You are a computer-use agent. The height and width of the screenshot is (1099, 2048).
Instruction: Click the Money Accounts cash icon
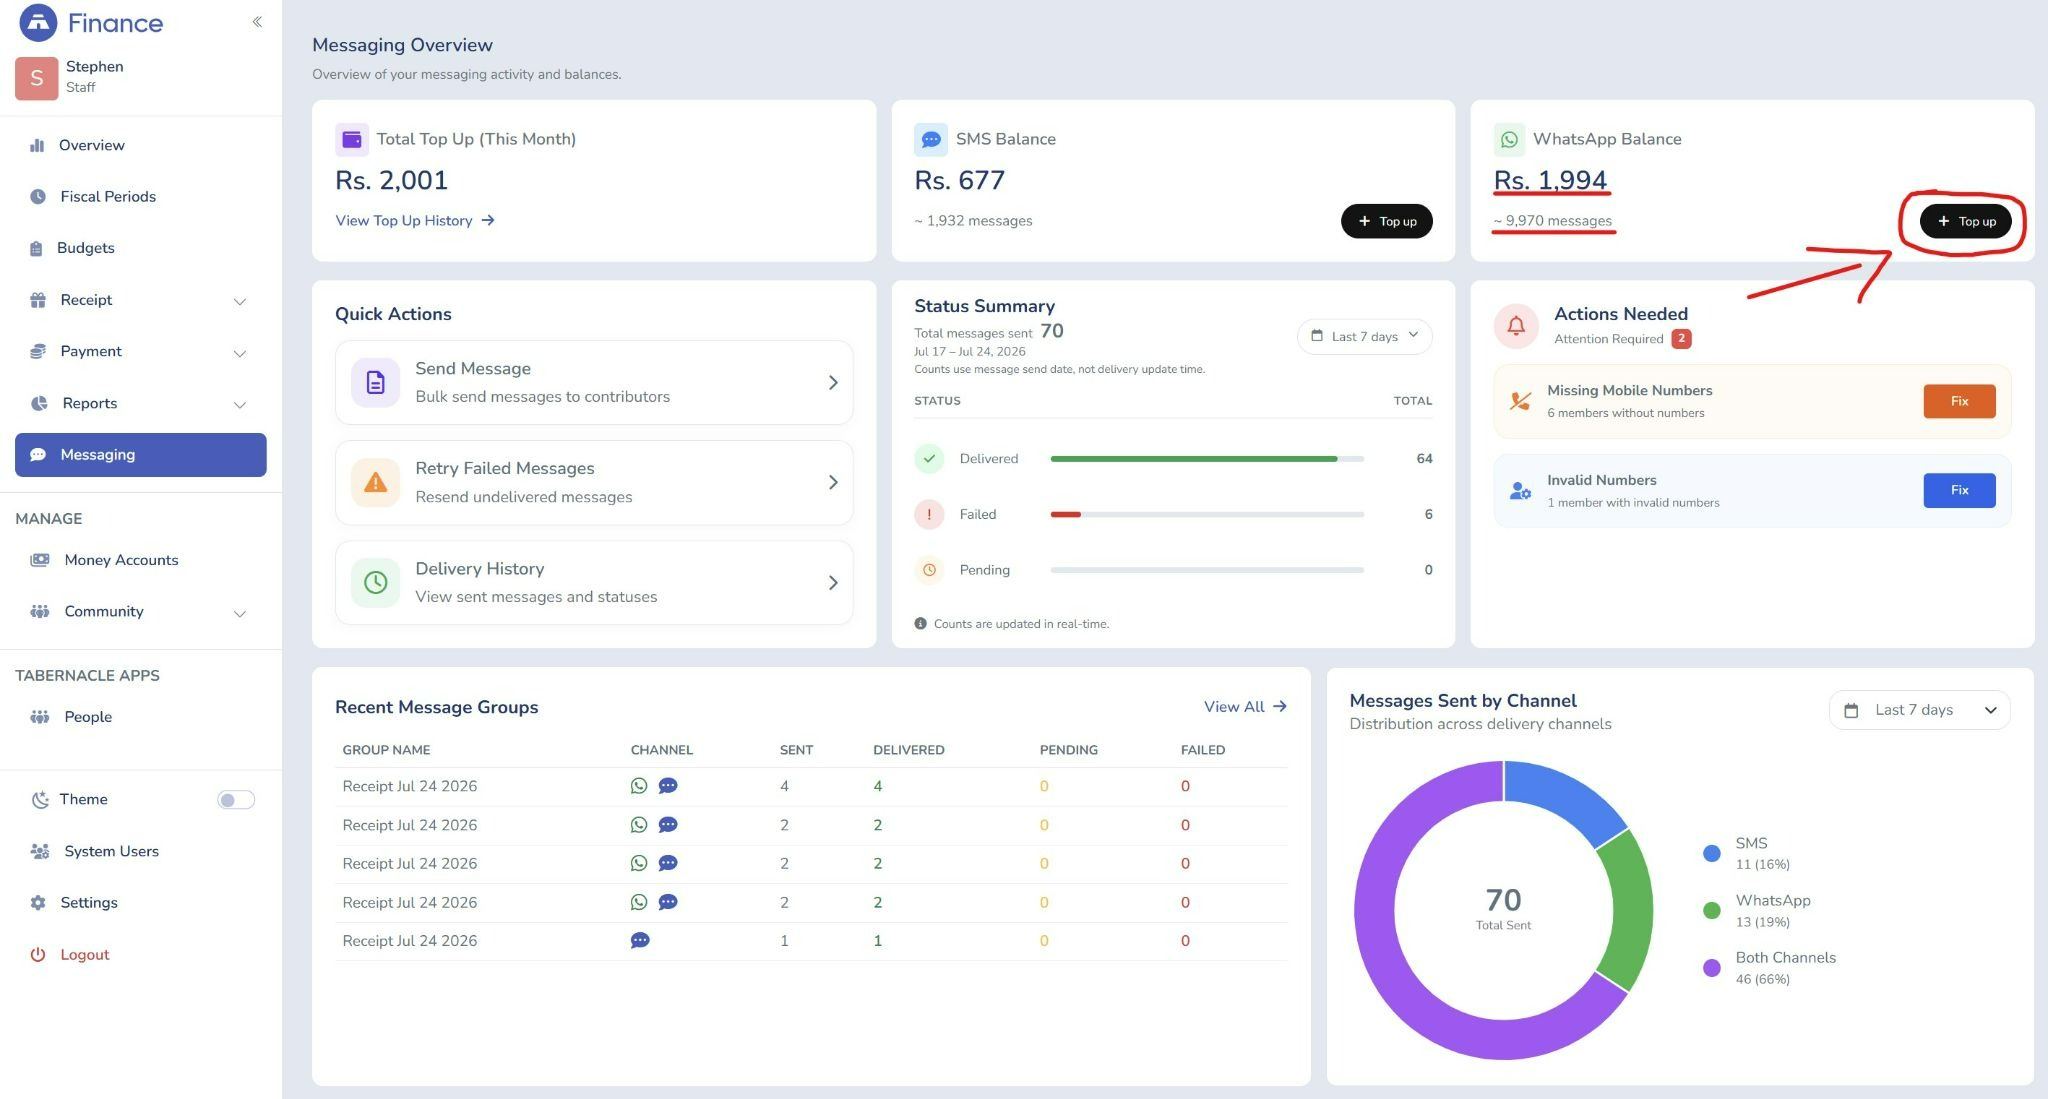point(40,560)
